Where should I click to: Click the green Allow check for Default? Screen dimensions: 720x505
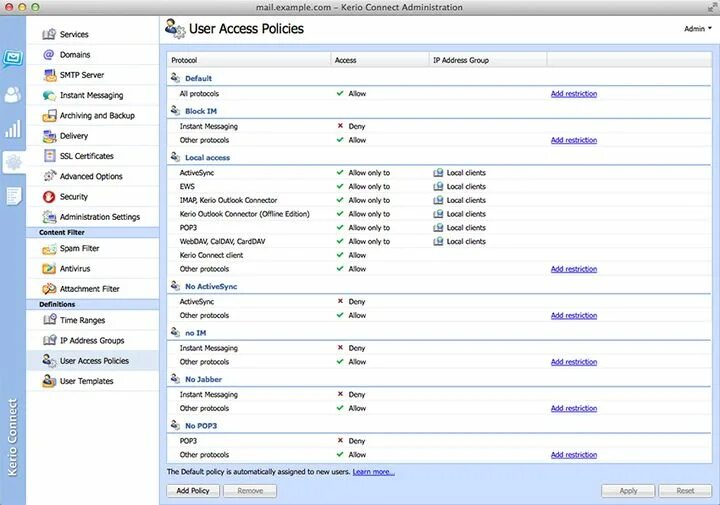point(341,94)
